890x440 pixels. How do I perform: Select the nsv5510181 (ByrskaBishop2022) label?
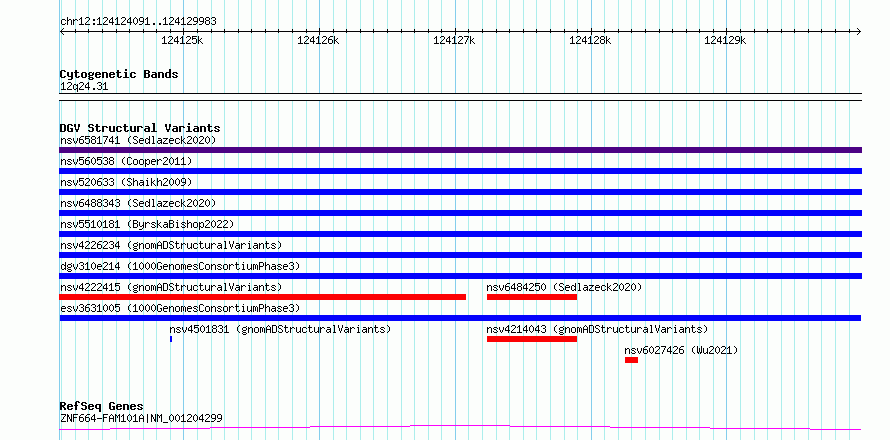pos(147,224)
